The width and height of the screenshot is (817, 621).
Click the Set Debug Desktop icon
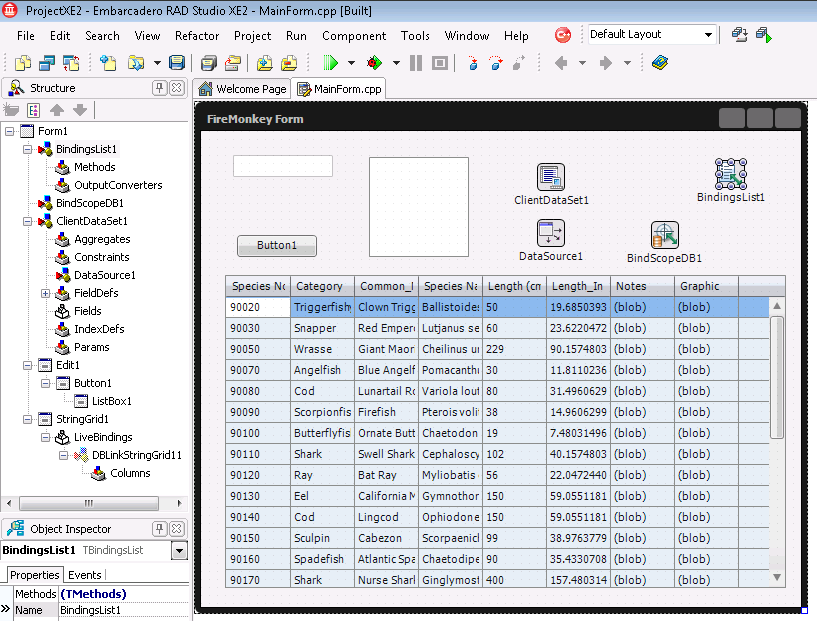764,35
